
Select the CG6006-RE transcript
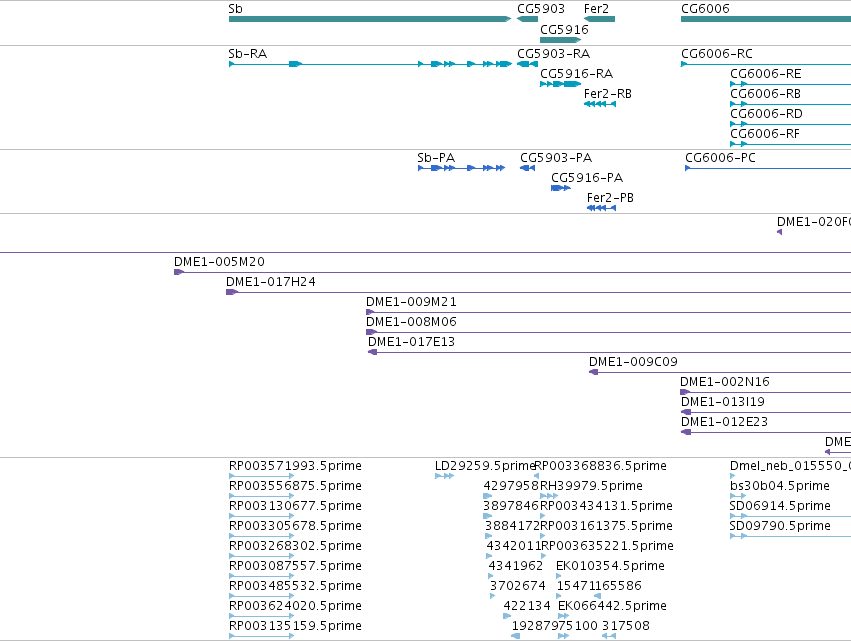(790, 84)
